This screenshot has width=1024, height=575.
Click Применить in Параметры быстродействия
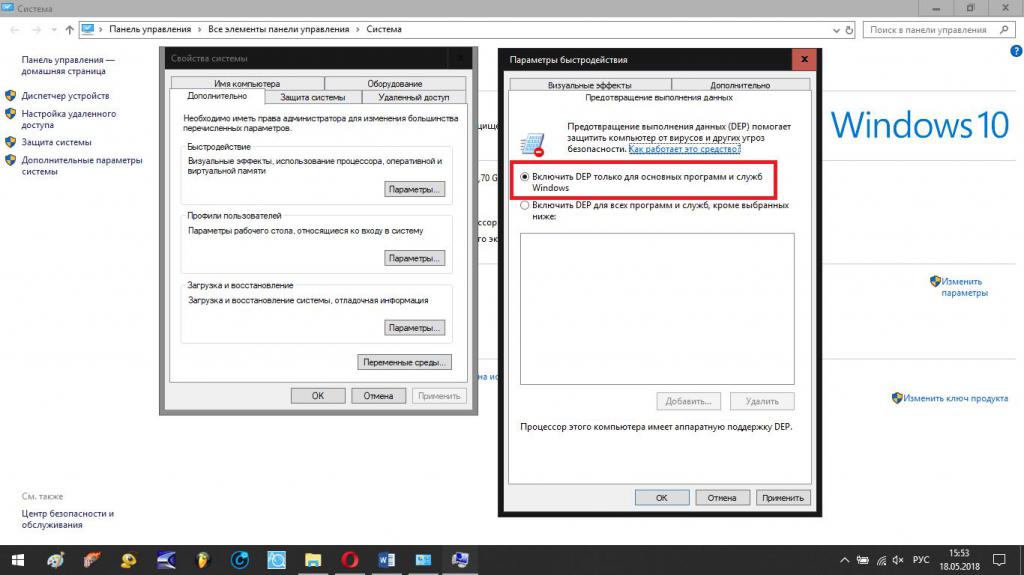coord(783,498)
